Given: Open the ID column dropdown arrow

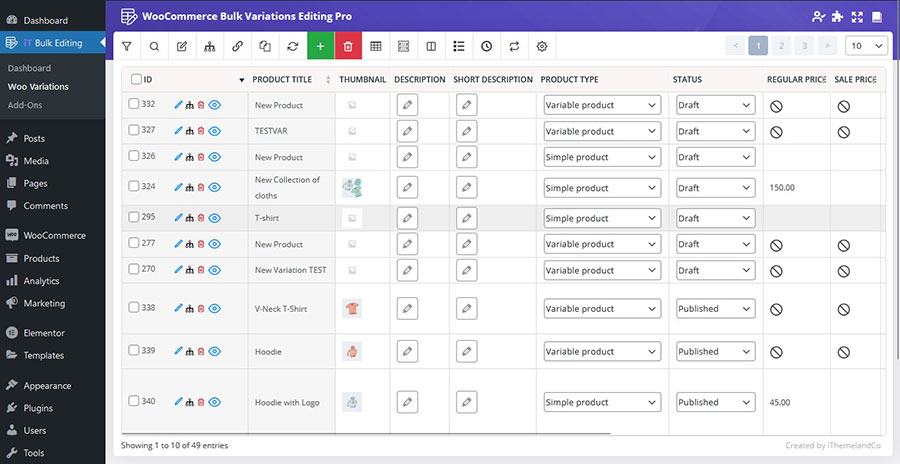Looking at the screenshot, I should pyautogui.click(x=242, y=80).
